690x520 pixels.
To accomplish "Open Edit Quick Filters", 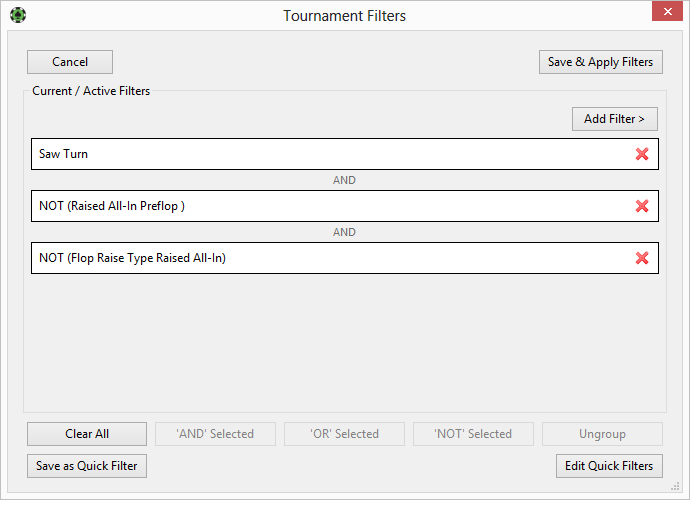I will [x=609, y=466].
